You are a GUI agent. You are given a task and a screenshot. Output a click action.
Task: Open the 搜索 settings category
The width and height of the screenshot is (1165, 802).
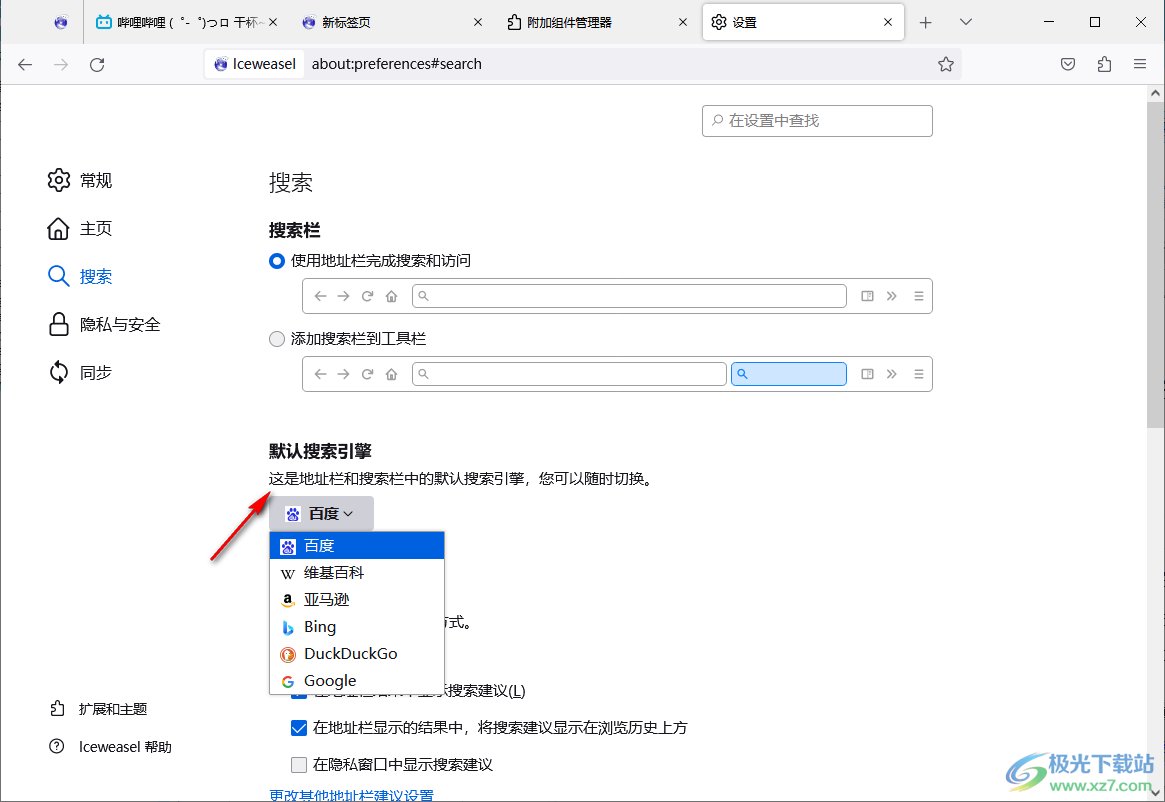[79, 277]
